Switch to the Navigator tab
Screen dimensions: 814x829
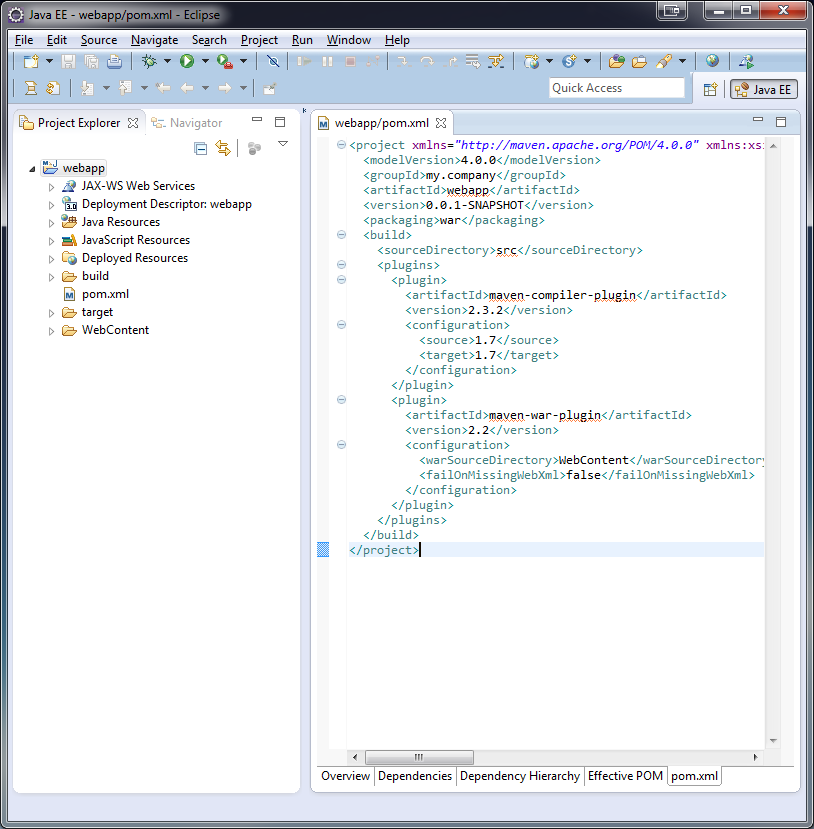point(187,123)
